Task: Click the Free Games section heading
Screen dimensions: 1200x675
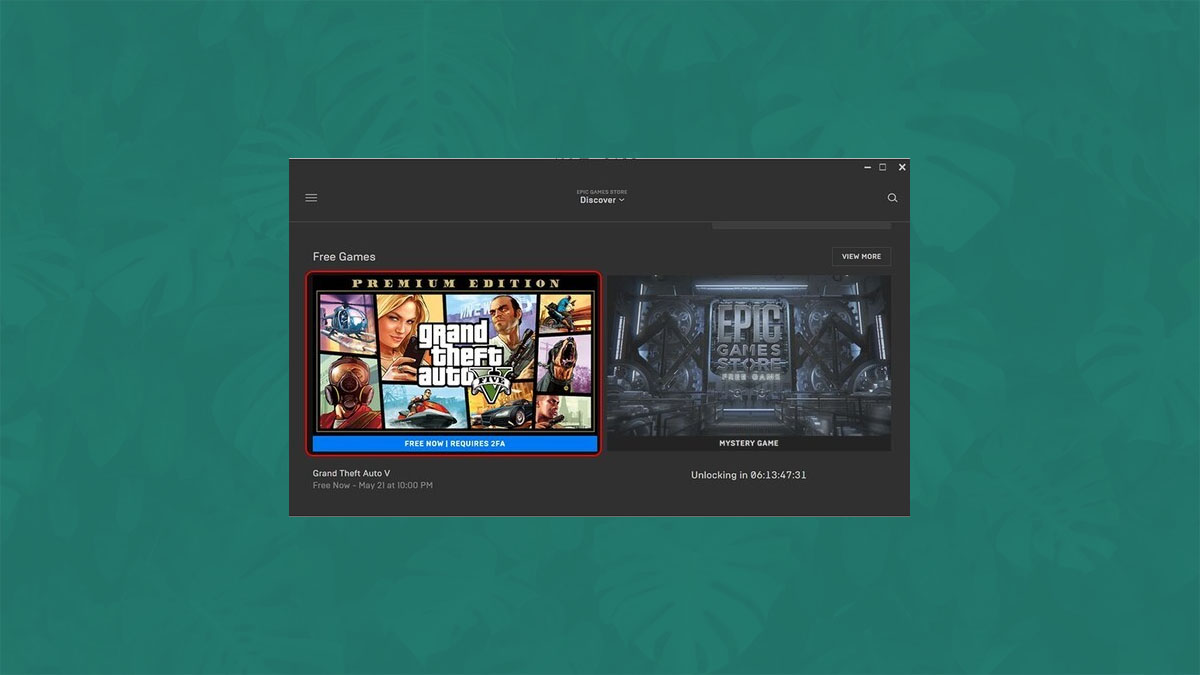Action: 344,256
